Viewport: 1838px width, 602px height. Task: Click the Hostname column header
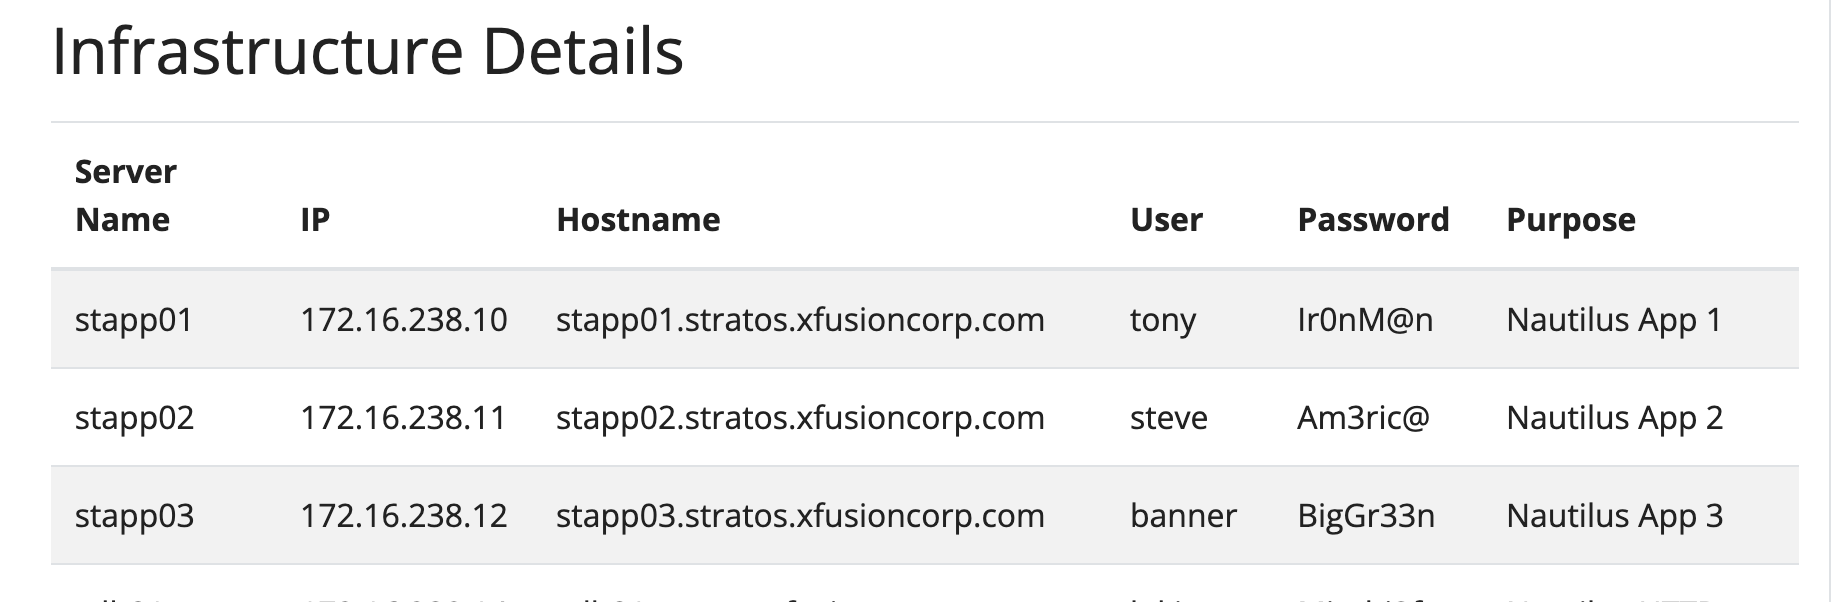pos(638,220)
